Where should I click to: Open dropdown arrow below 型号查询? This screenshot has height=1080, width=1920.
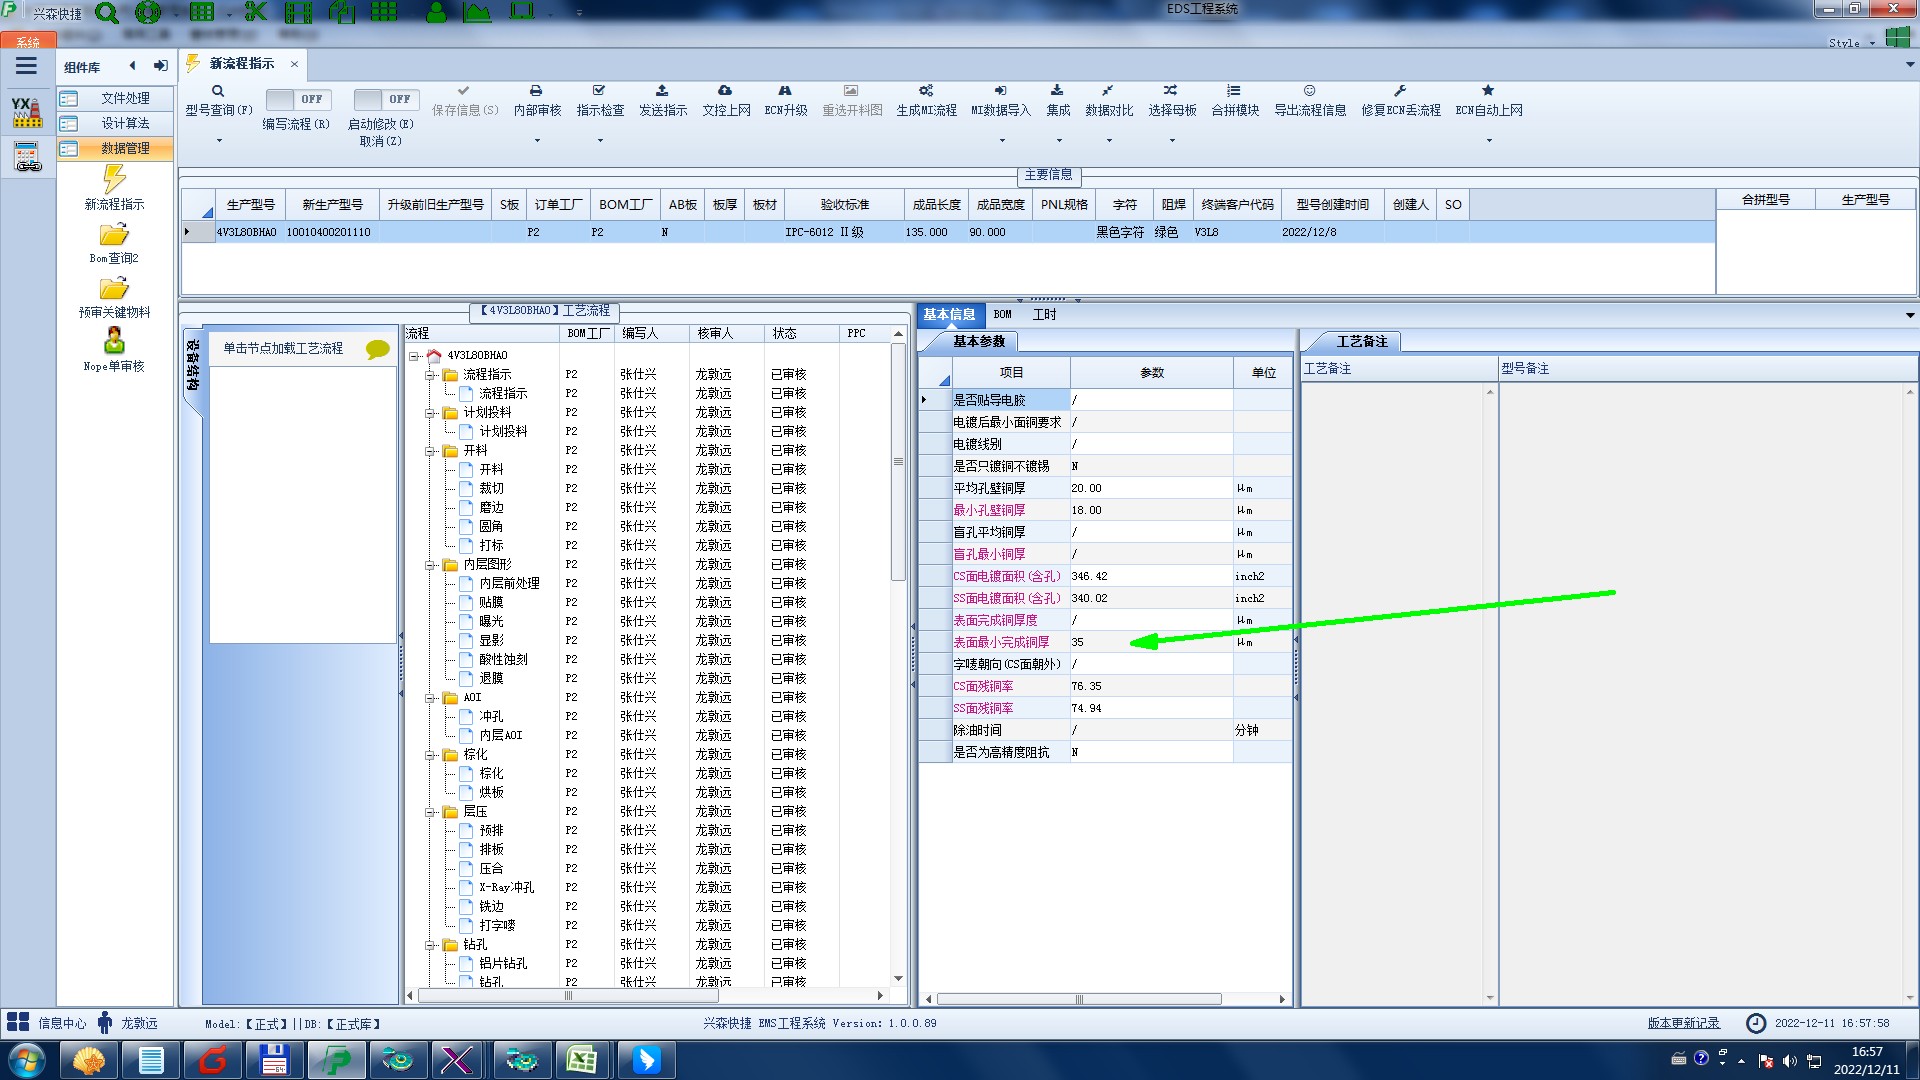[219, 141]
